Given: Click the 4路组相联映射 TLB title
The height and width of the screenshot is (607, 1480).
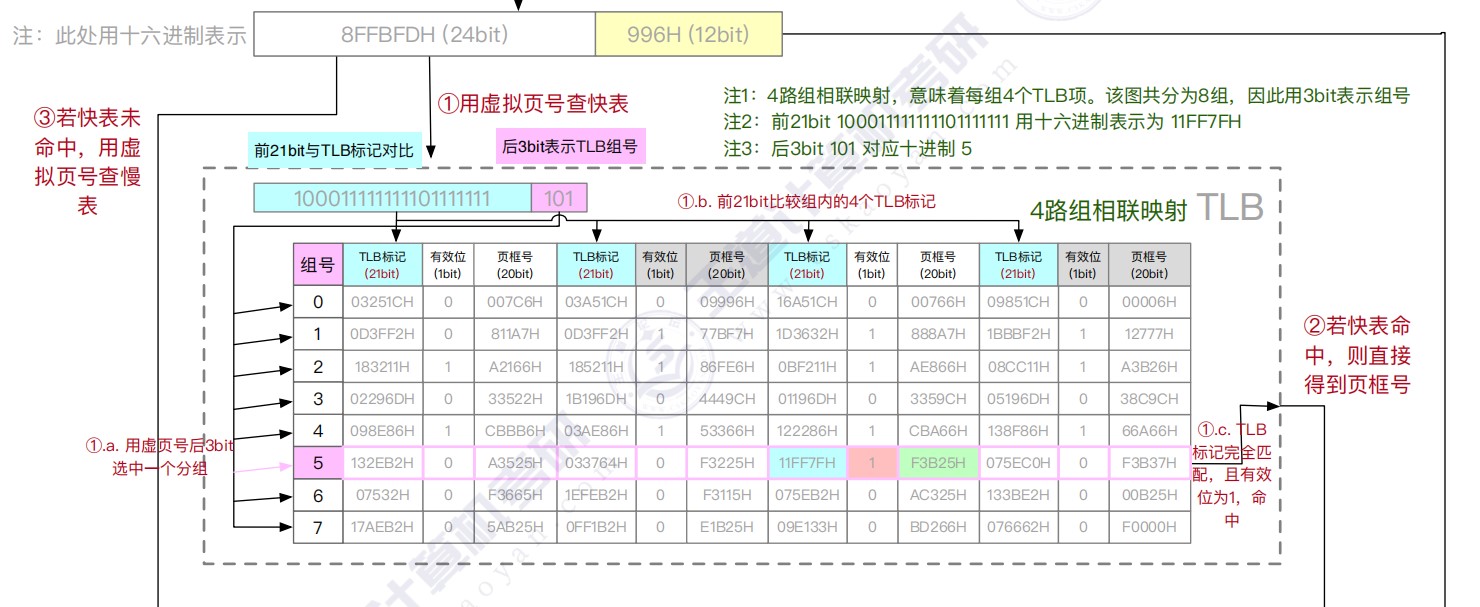Looking at the screenshot, I should (1146, 209).
